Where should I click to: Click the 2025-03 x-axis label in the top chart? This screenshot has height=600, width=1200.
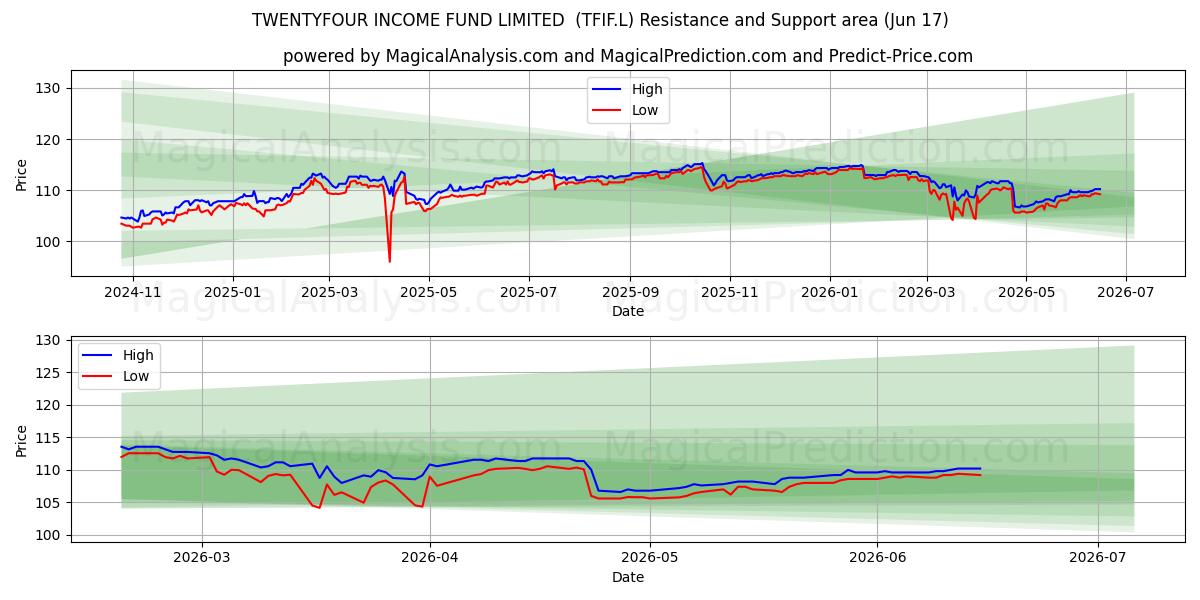pyautogui.click(x=329, y=293)
